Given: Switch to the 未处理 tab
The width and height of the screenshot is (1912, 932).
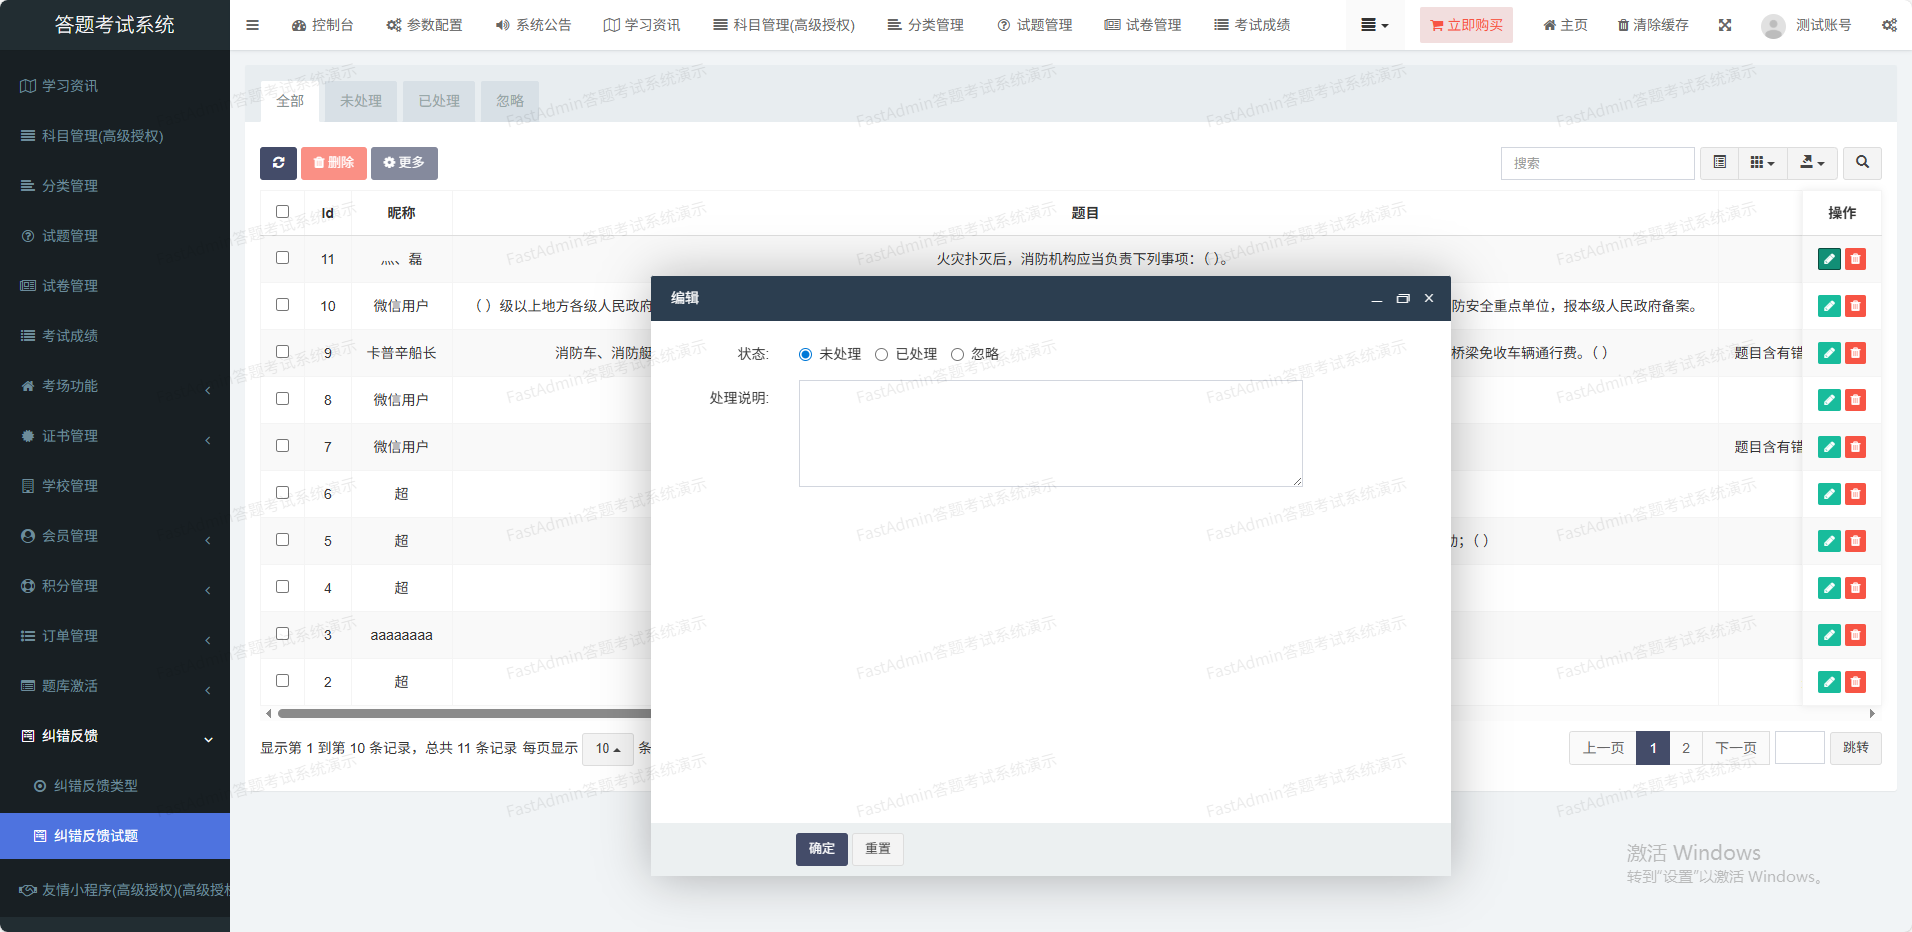Looking at the screenshot, I should (x=360, y=101).
